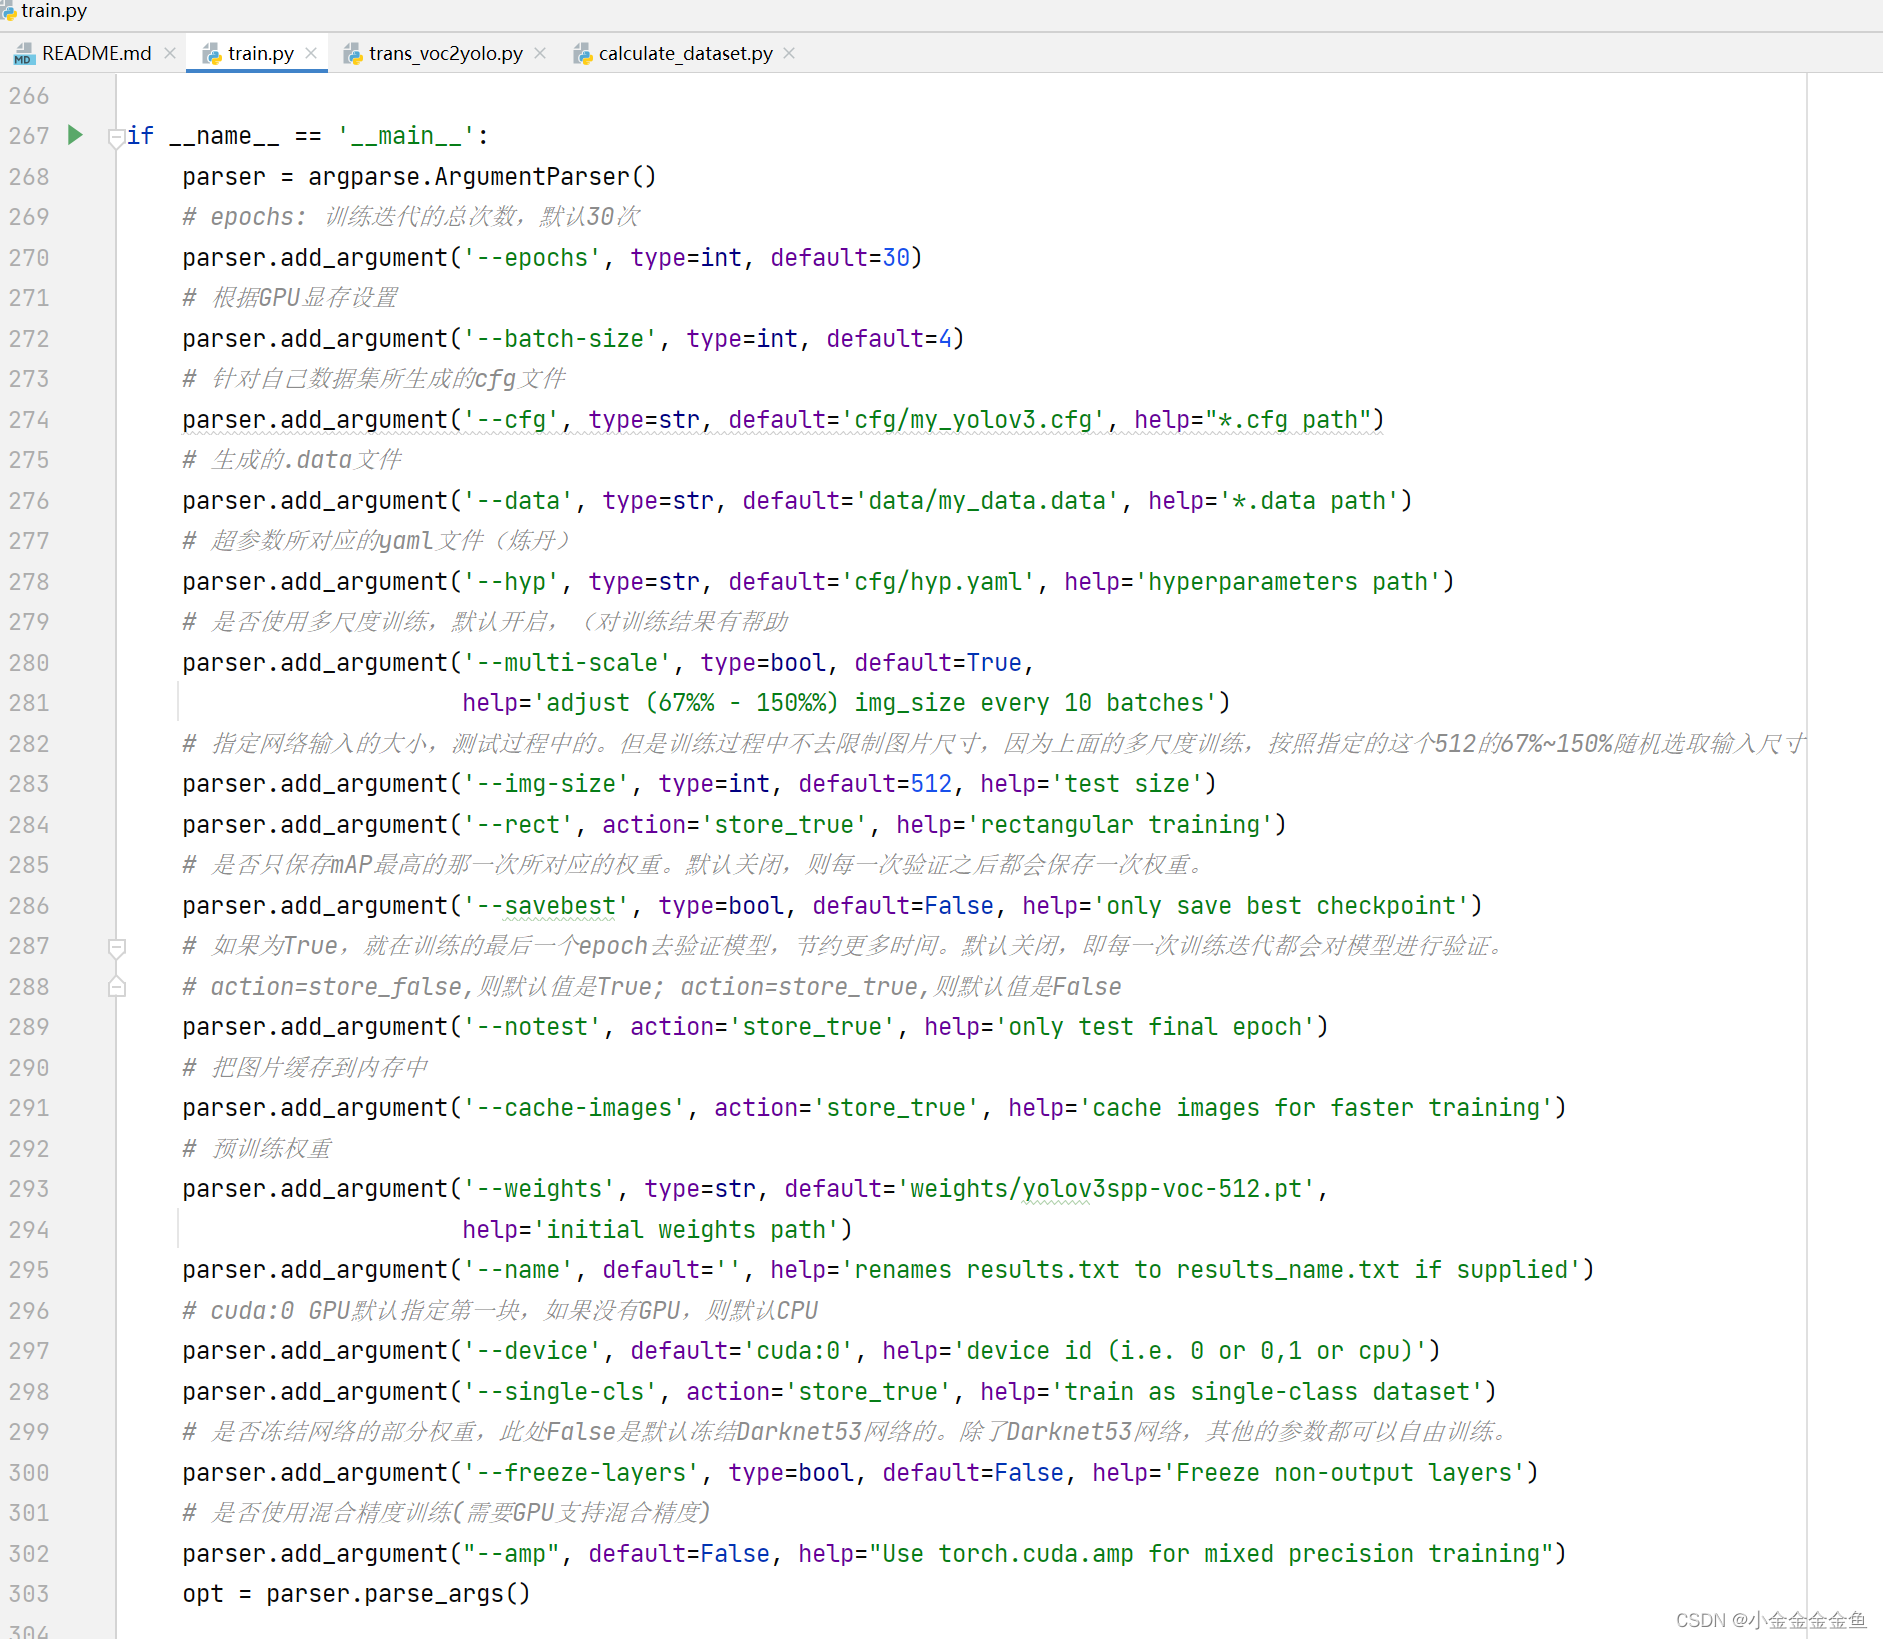Click 'rectangular training' help string
The height and width of the screenshot is (1639, 1883).
tap(1120, 824)
